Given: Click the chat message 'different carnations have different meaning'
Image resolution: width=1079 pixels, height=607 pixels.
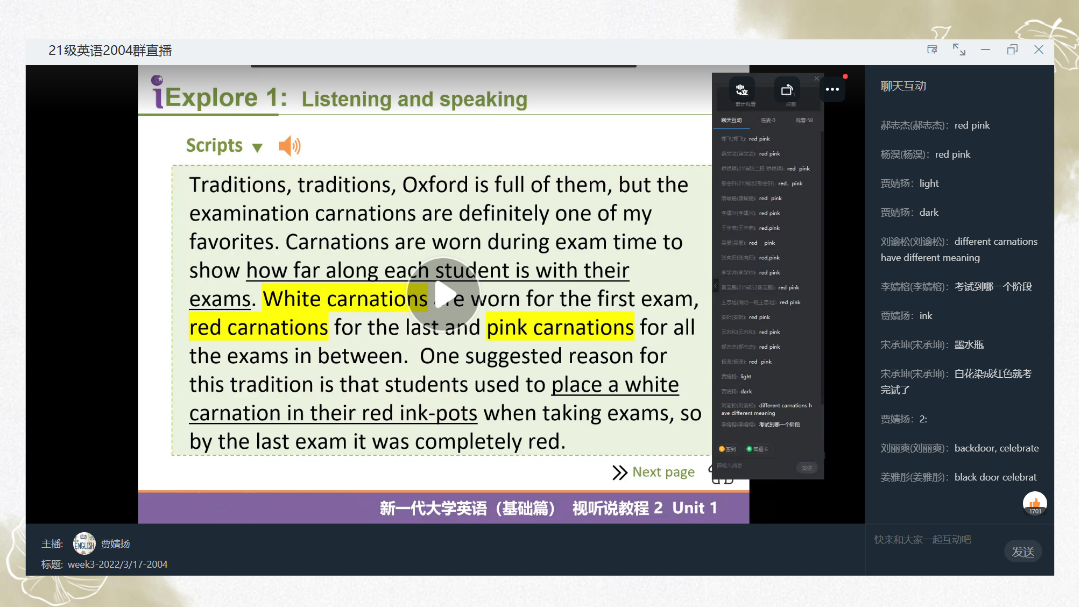Looking at the screenshot, I should coord(959,249).
